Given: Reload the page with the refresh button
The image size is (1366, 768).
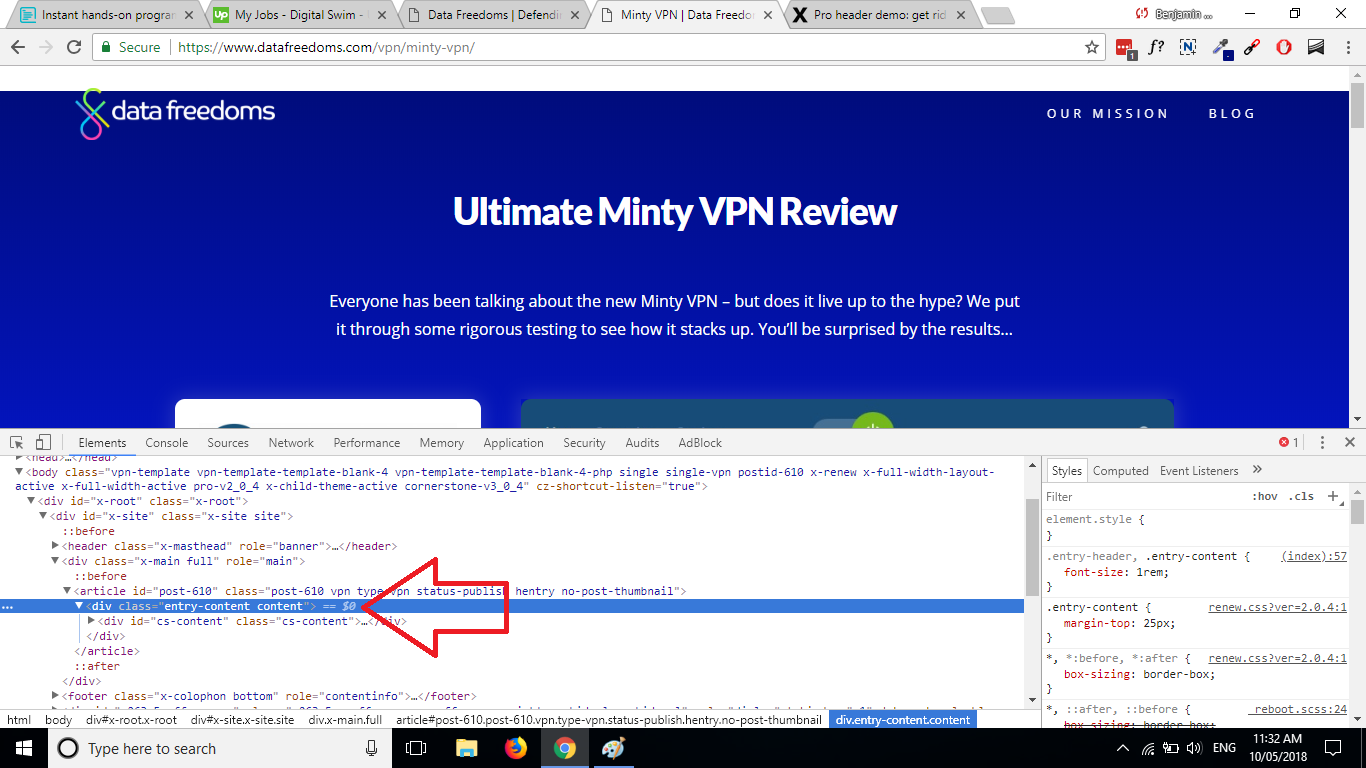Looking at the screenshot, I should click(x=74, y=47).
